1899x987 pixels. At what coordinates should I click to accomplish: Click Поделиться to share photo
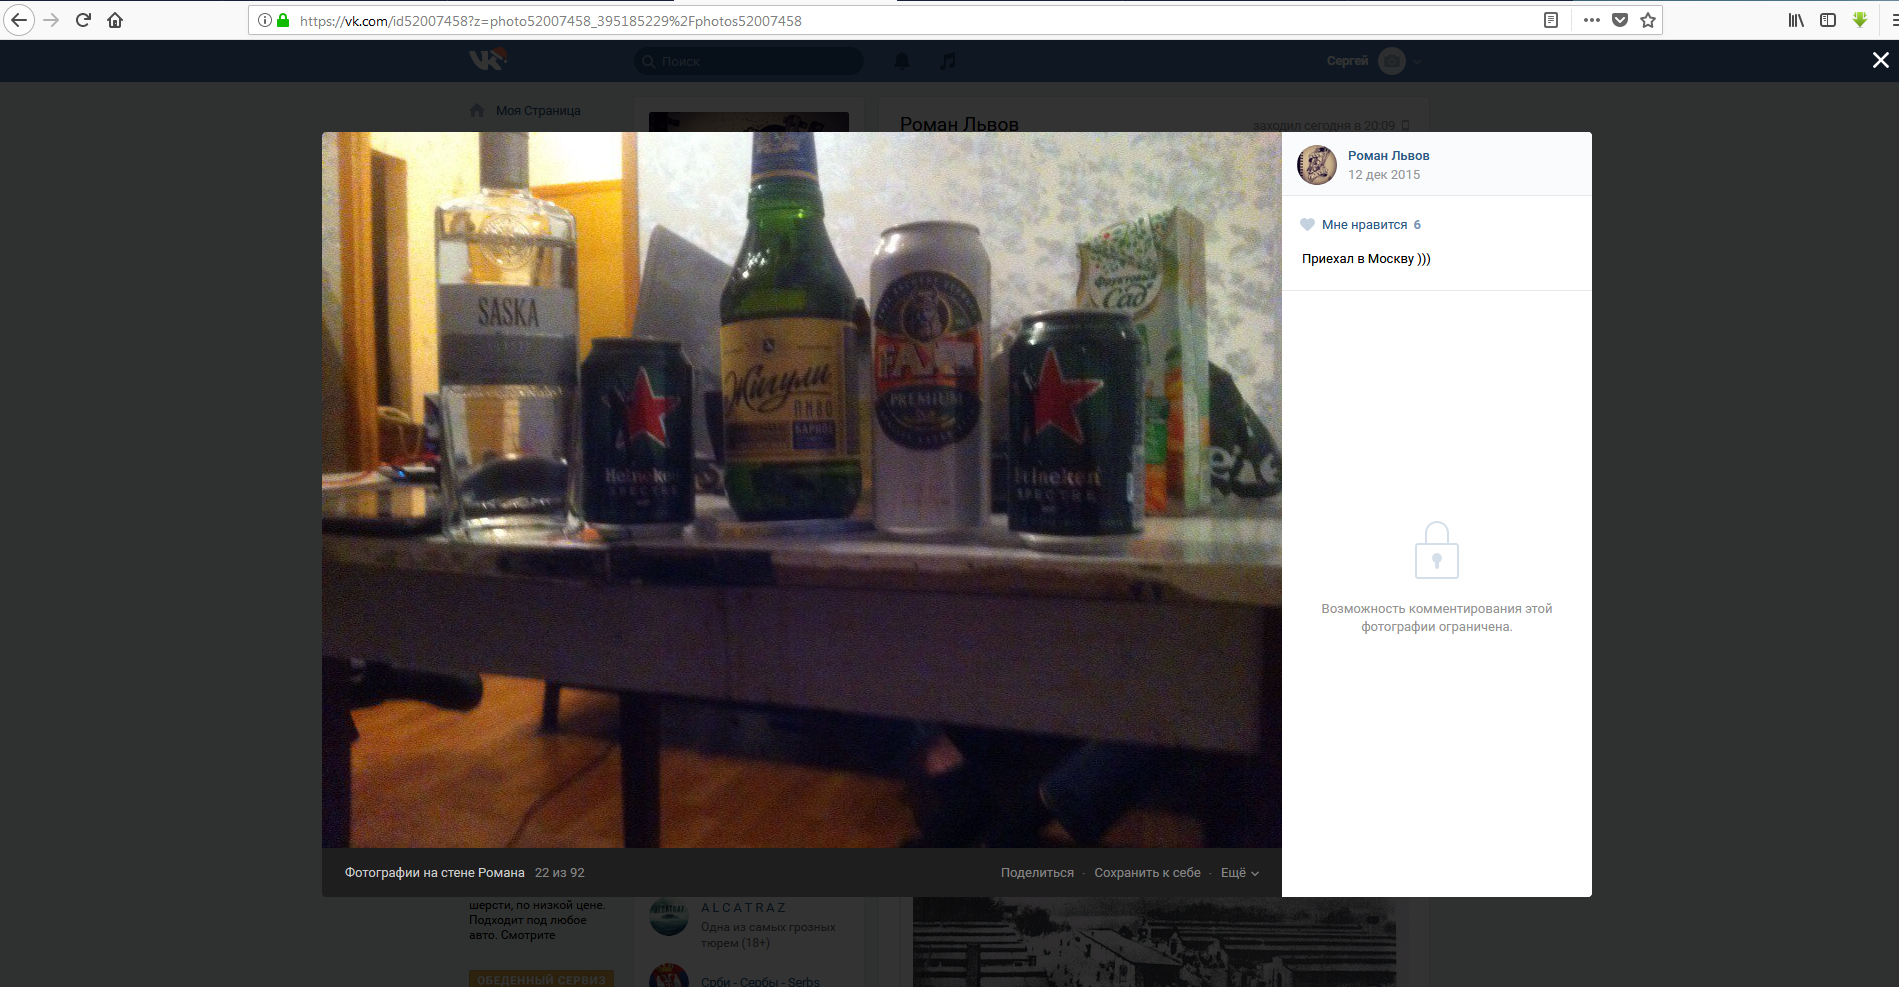coord(1037,873)
